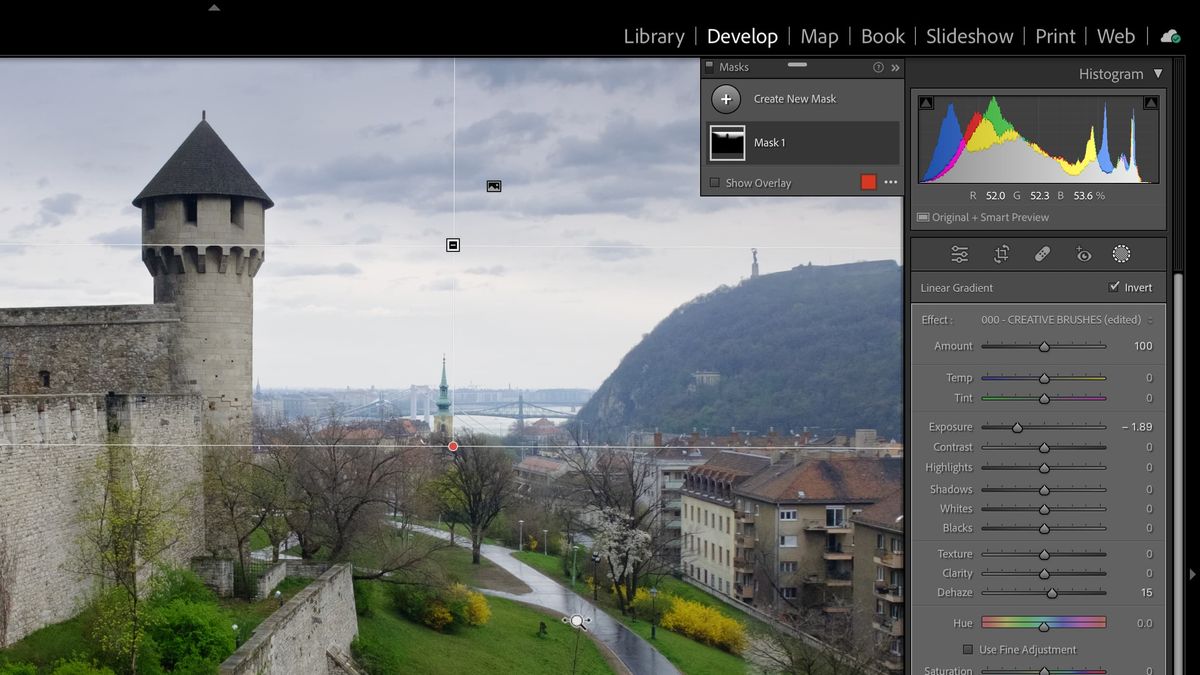Enable Use Fine Adjustment for Hue
This screenshot has width=1200, height=675.
[x=967, y=649]
